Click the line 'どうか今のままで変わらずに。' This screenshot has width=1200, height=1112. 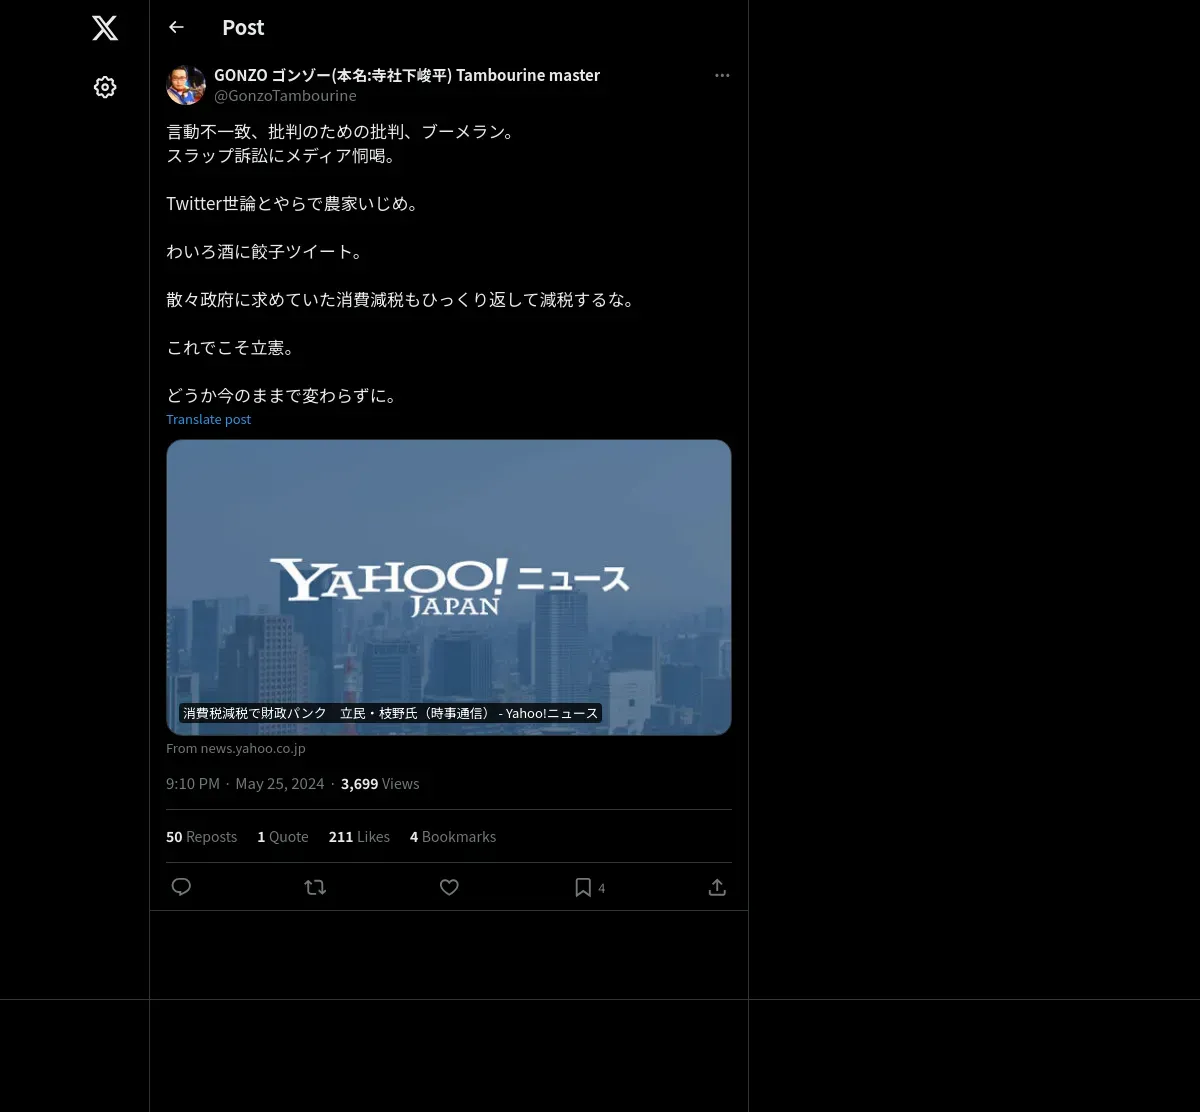click(284, 396)
